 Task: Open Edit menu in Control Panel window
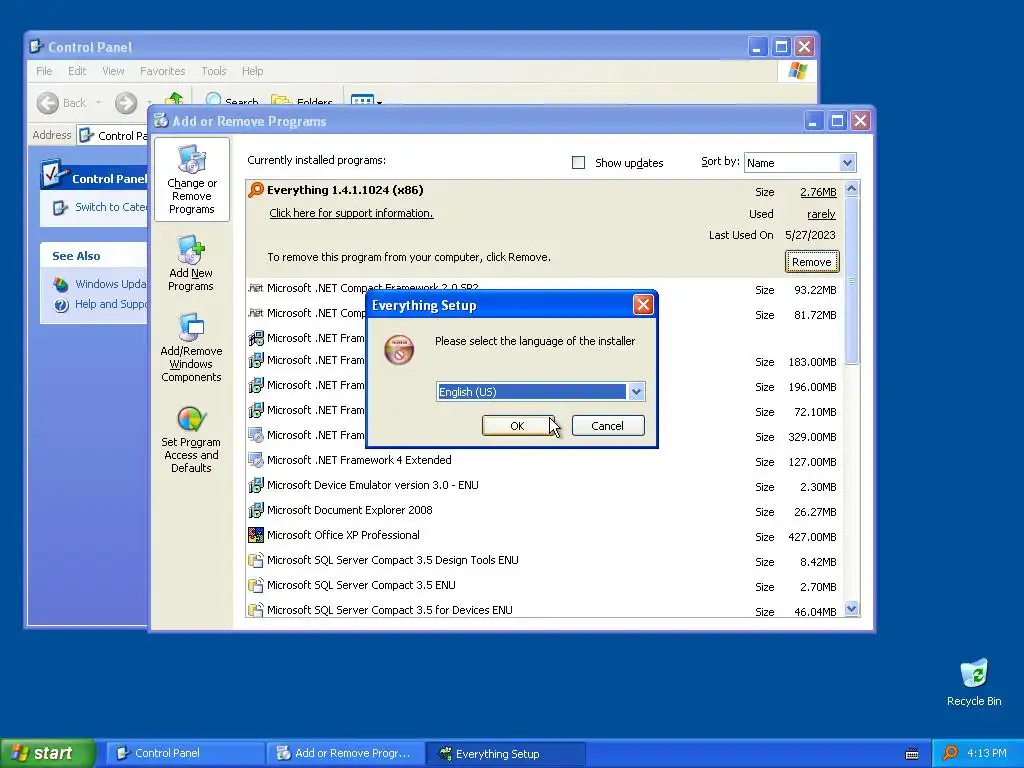(77, 71)
